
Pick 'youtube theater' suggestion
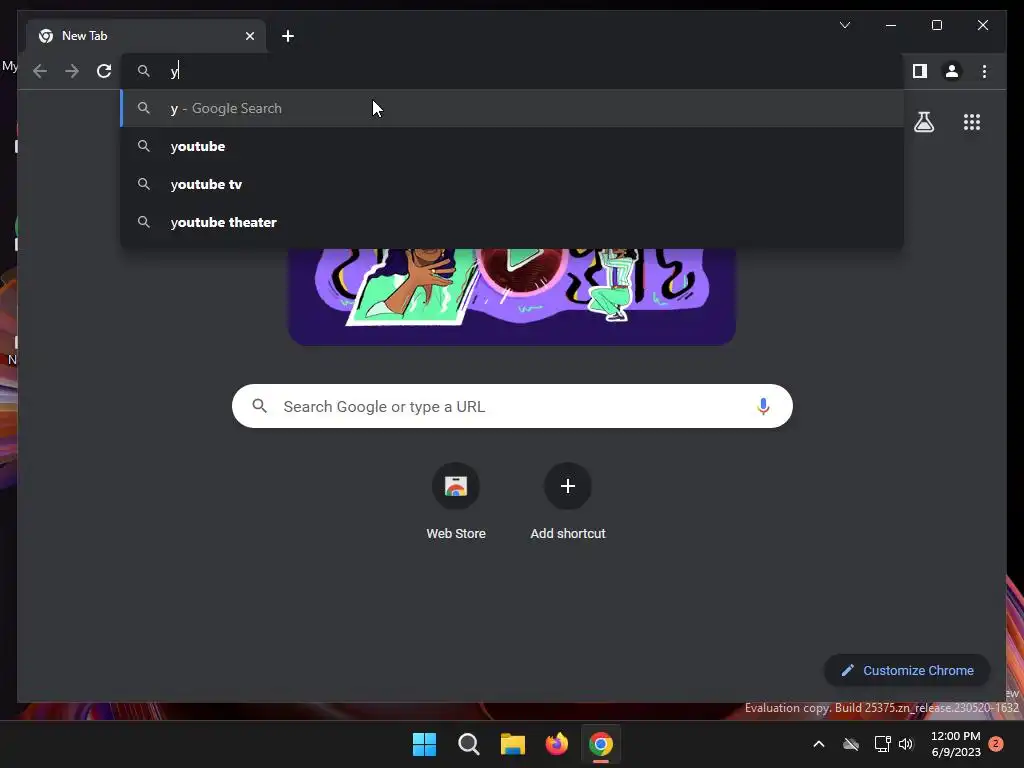tap(512, 222)
